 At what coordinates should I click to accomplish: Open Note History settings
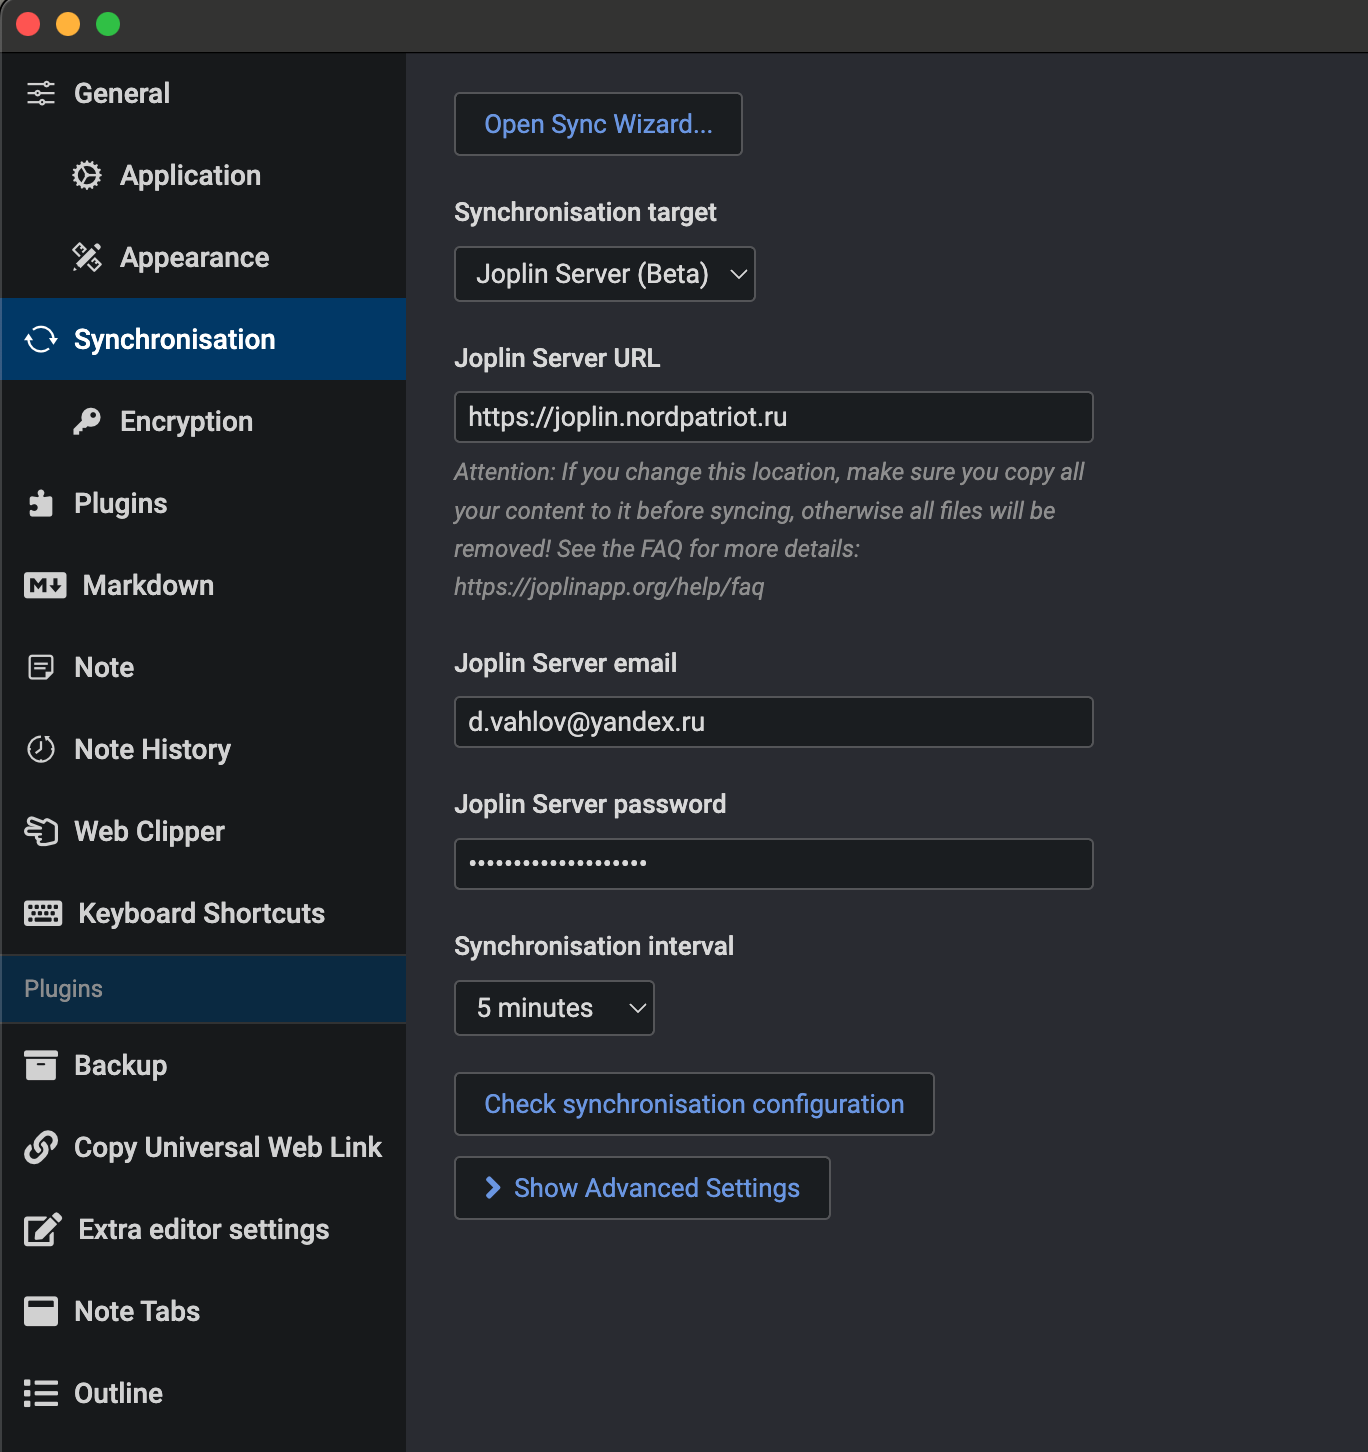pos(204,749)
